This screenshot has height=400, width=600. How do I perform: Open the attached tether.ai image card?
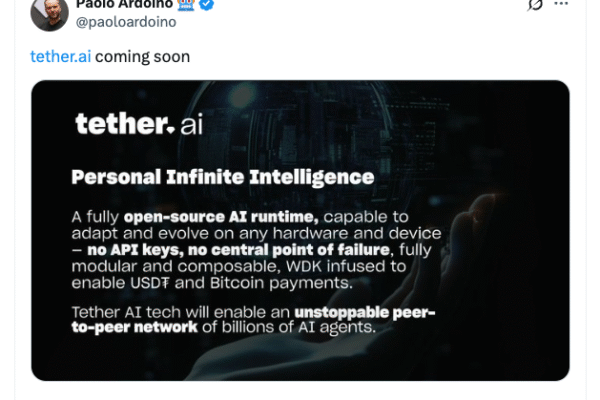300,230
